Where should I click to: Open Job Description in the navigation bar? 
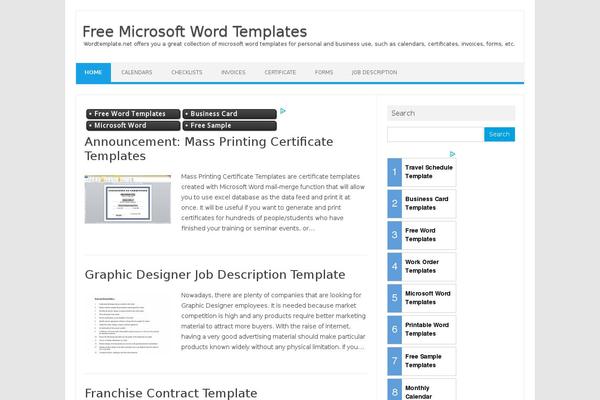click(374, 72)
